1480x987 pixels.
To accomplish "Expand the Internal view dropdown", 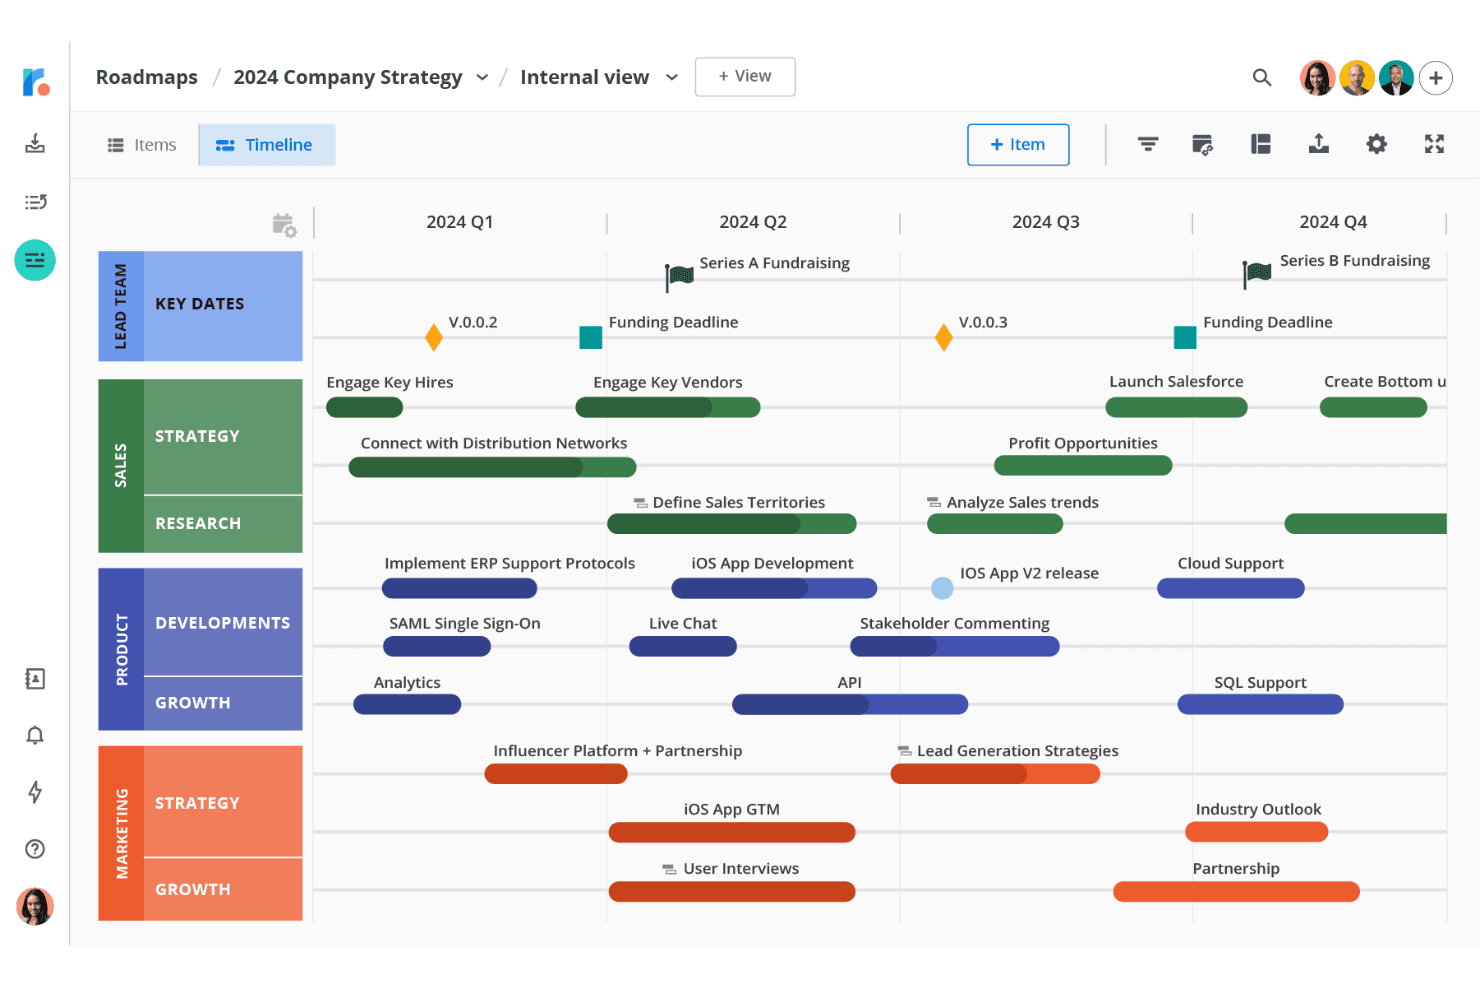I will point(672,78).
